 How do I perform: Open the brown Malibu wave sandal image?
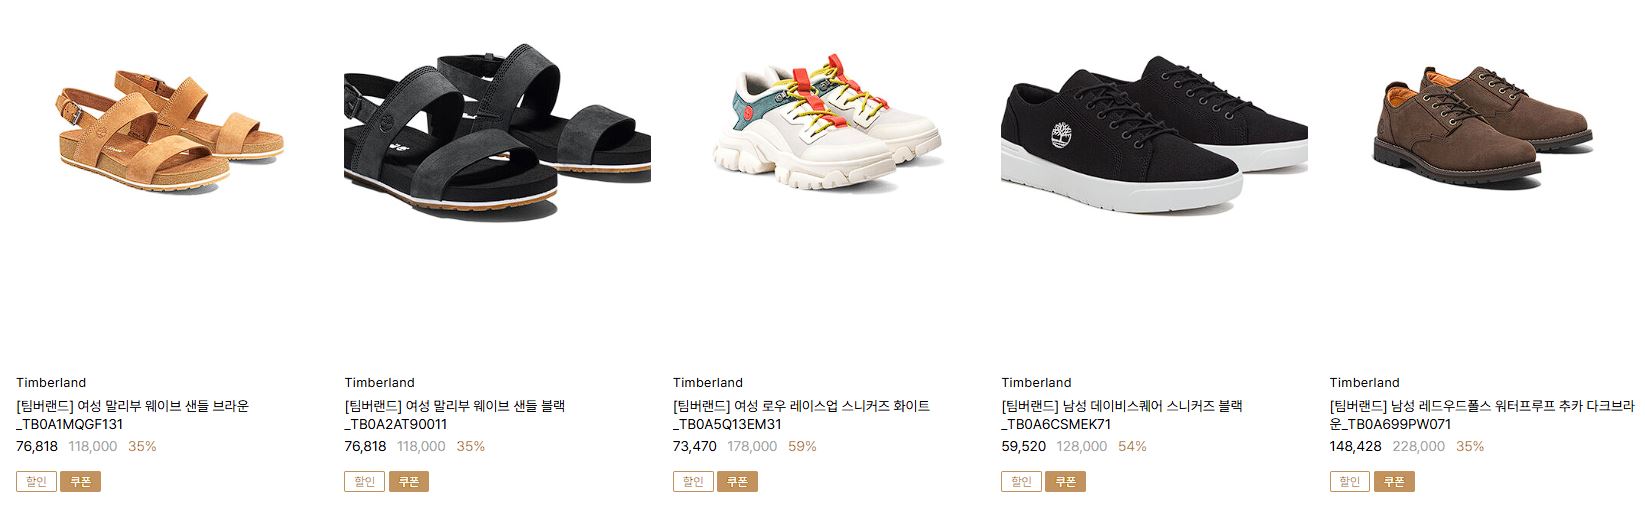169,128
